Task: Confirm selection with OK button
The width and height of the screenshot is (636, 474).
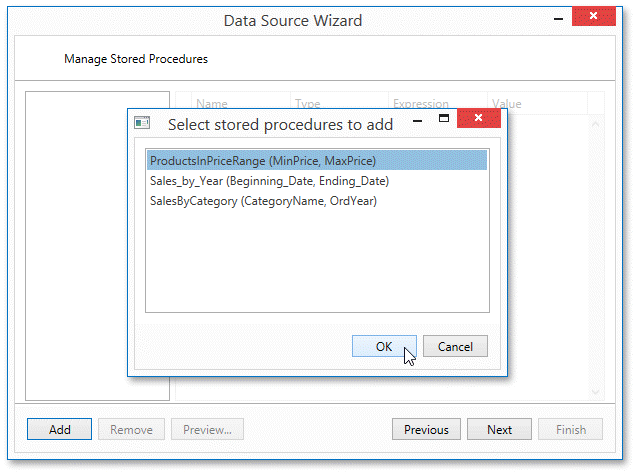Action: 384,346
